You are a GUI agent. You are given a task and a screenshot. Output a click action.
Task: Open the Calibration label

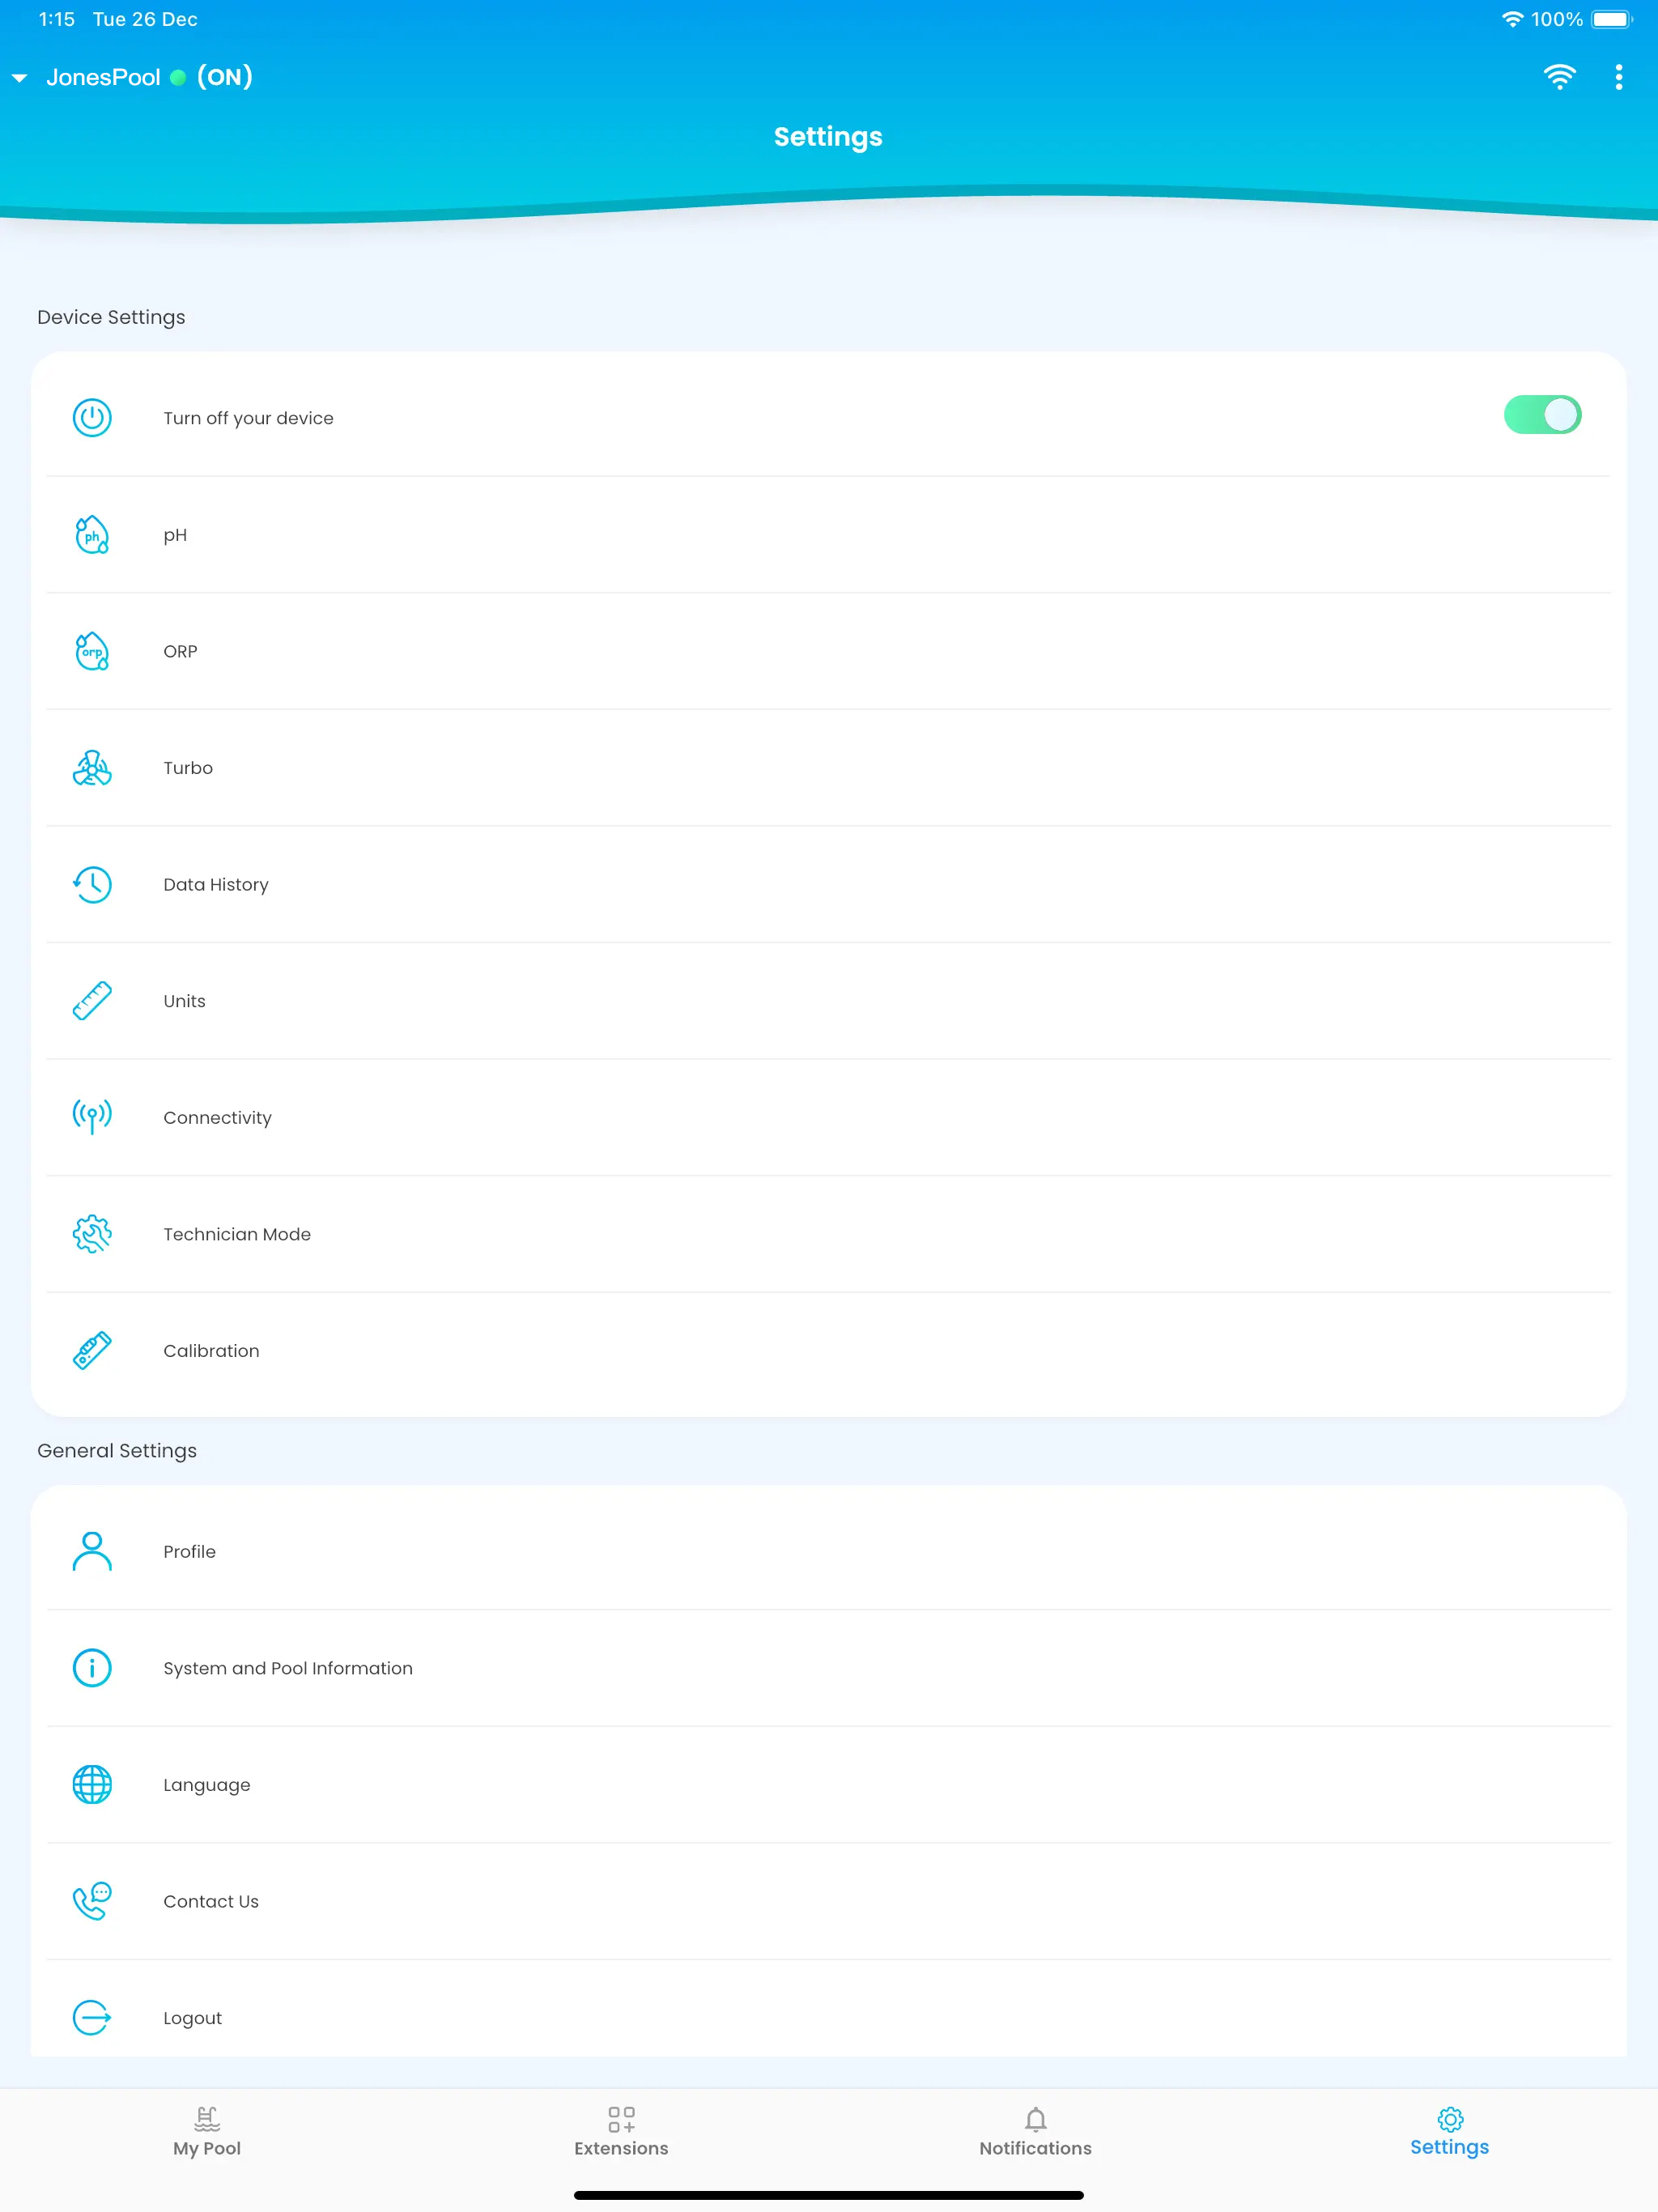[x=211, y=1351]
